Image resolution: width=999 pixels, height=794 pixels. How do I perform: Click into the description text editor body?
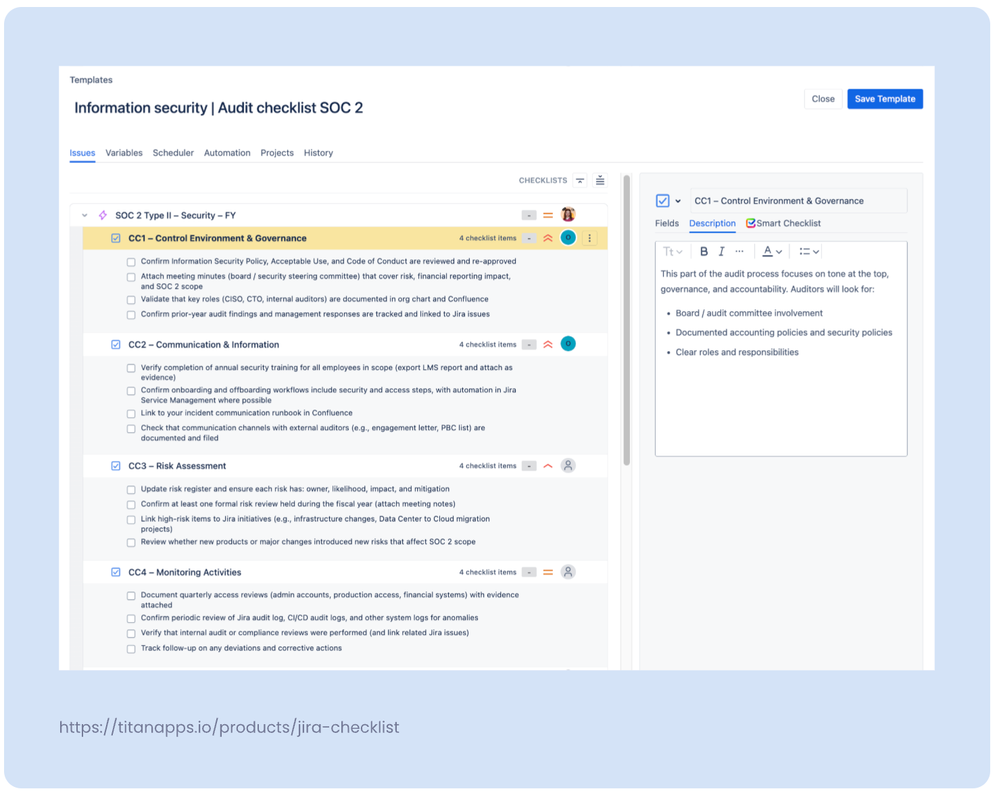click(780, 358)
